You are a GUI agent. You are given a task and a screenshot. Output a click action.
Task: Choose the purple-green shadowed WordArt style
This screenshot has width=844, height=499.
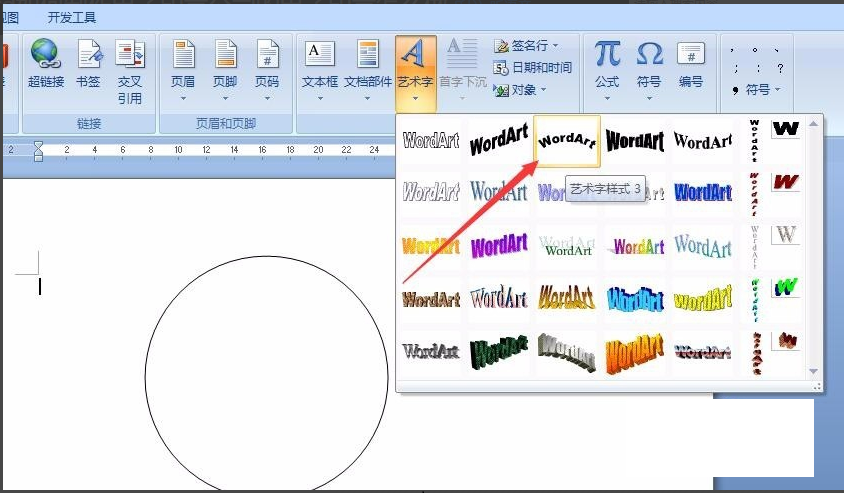(635, 246)
